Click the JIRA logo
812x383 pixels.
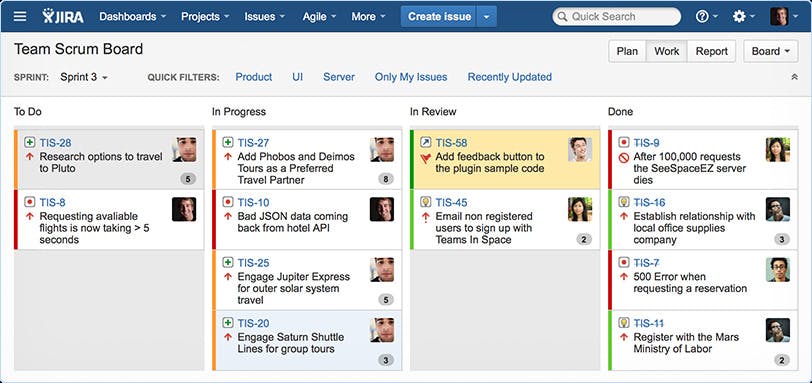coord(63,16)
